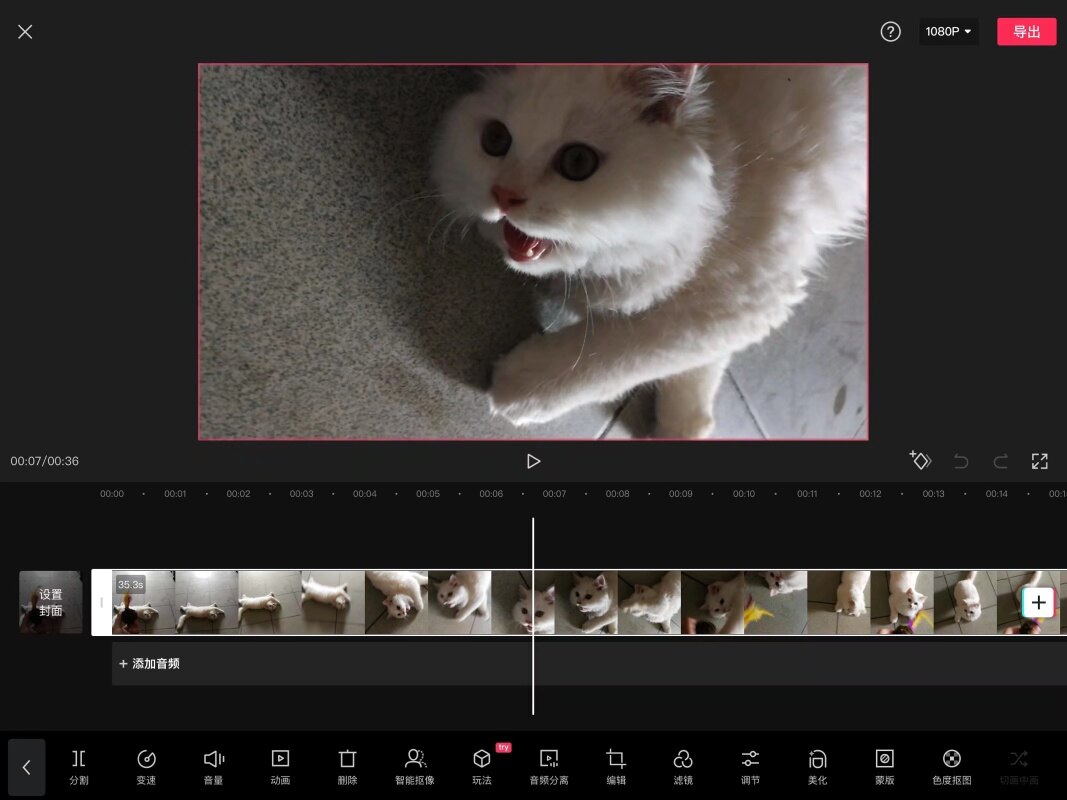The width and height of the screenshot is (1067, 800).
Task: Open the 玩法 effects tool
Action: click(x=482, y=765)
